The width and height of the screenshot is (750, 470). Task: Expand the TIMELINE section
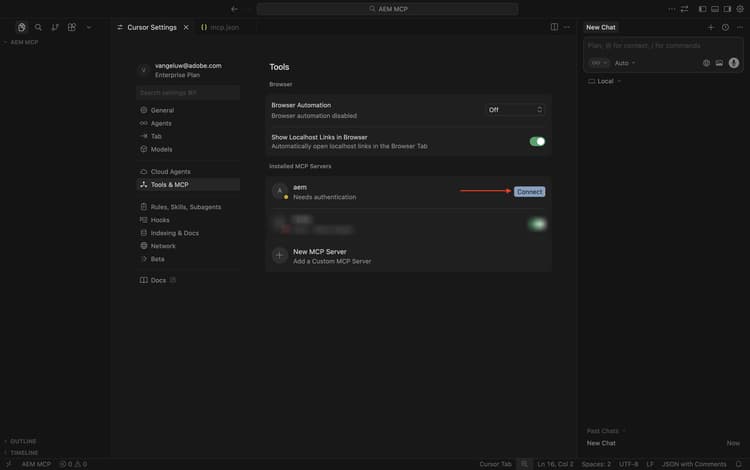22,453
